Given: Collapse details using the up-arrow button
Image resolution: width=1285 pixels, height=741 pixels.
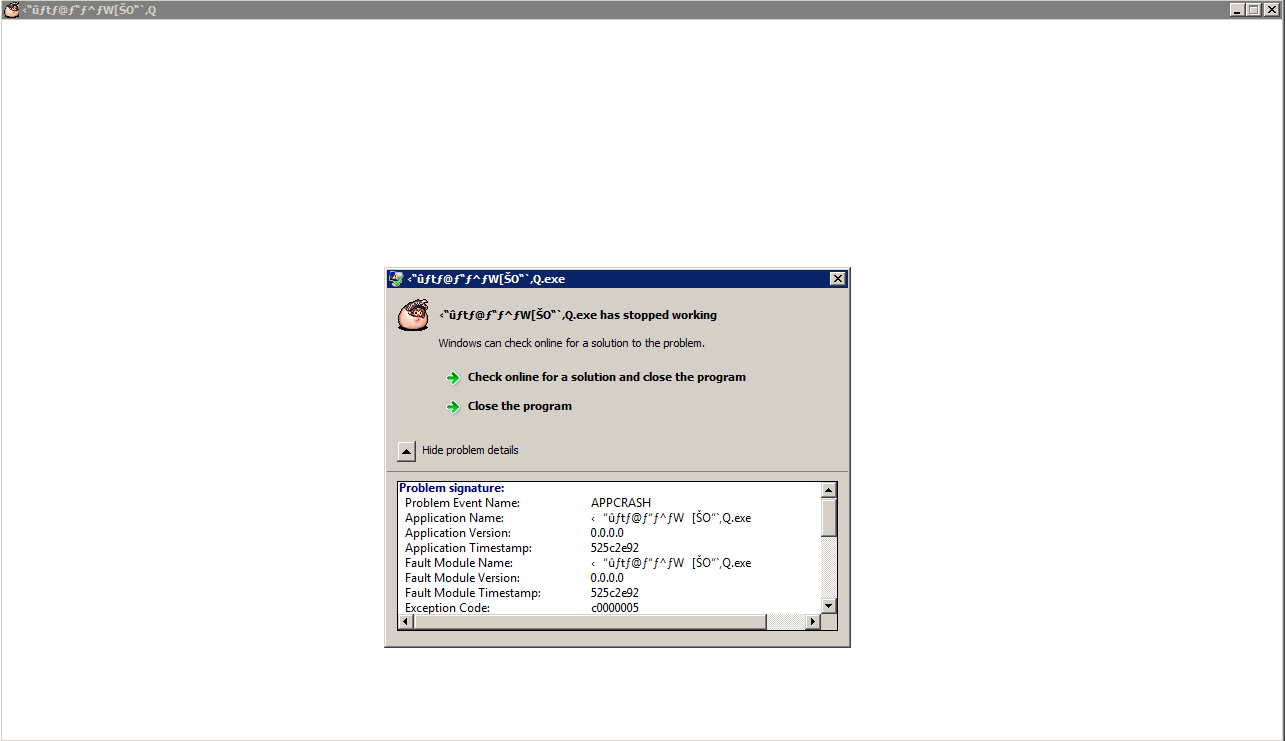Looking at the screenshot, I should point(406,451).
